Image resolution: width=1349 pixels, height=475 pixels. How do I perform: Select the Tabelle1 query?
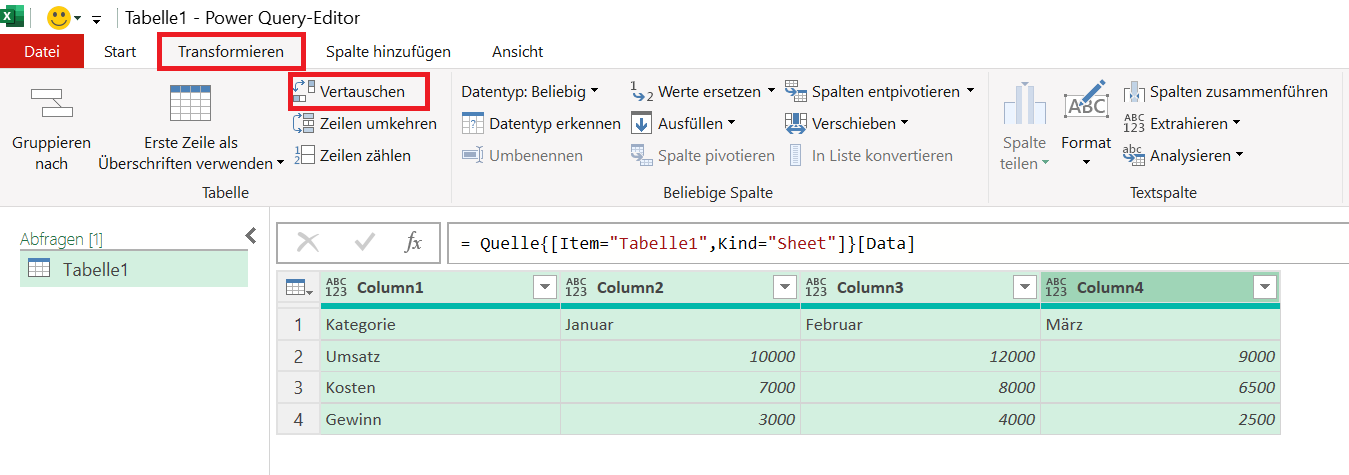pos(134,269)
